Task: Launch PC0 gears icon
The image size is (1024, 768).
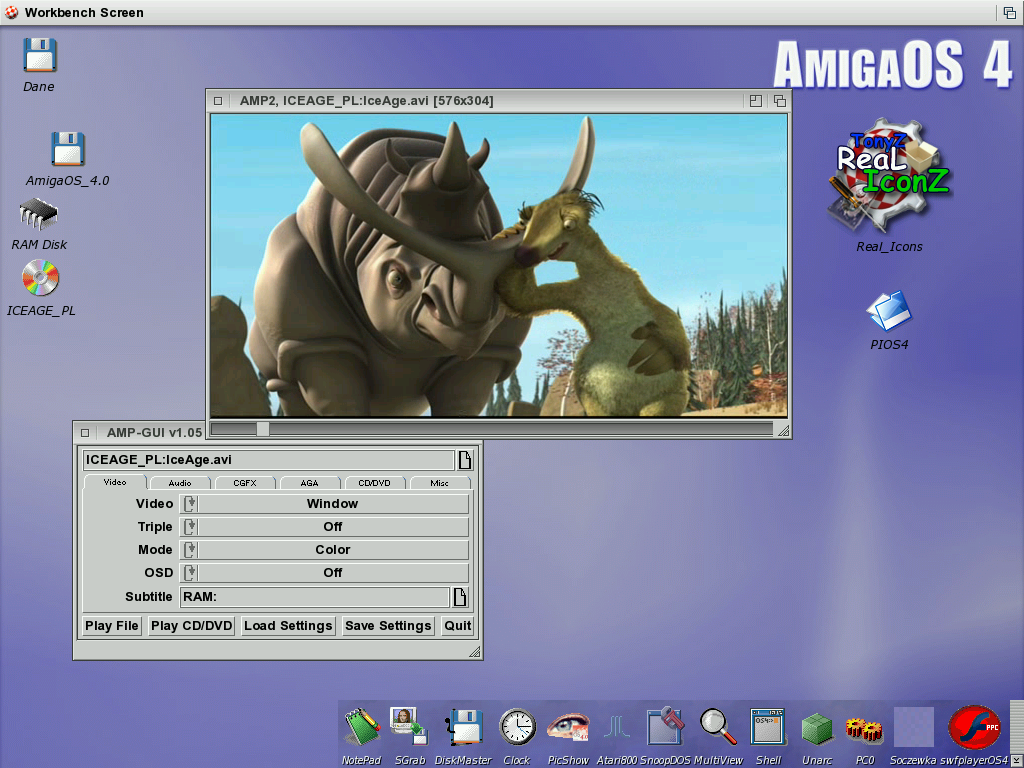Action: [x=864, y=729]
